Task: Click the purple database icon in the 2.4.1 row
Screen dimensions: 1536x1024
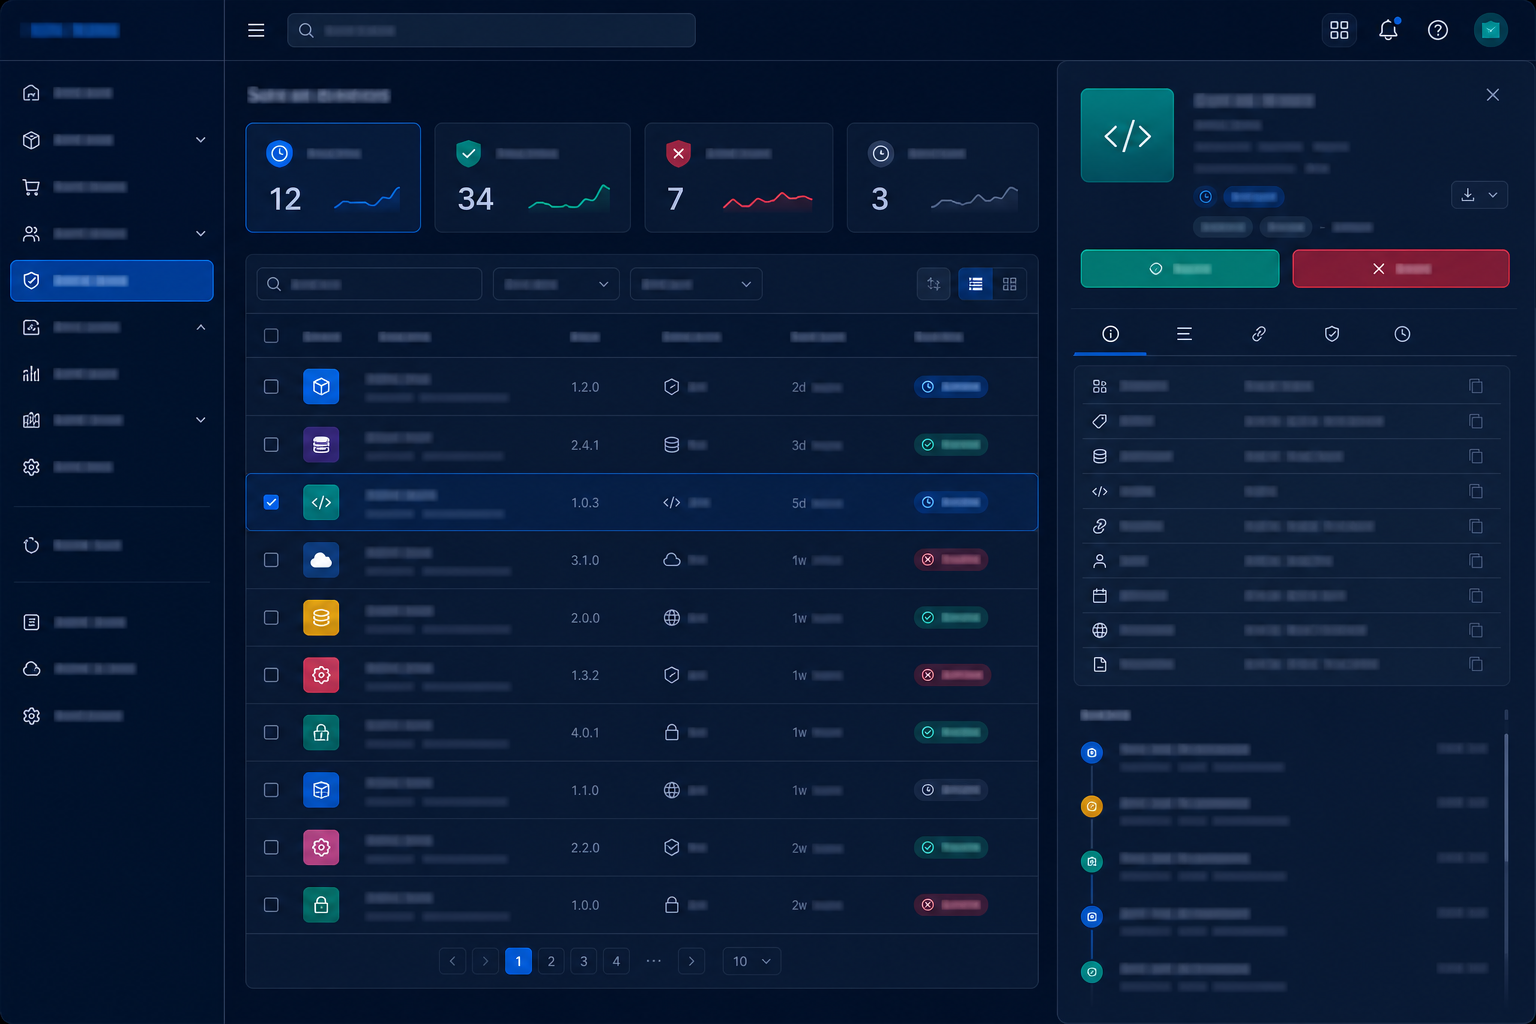Action: 321,444
